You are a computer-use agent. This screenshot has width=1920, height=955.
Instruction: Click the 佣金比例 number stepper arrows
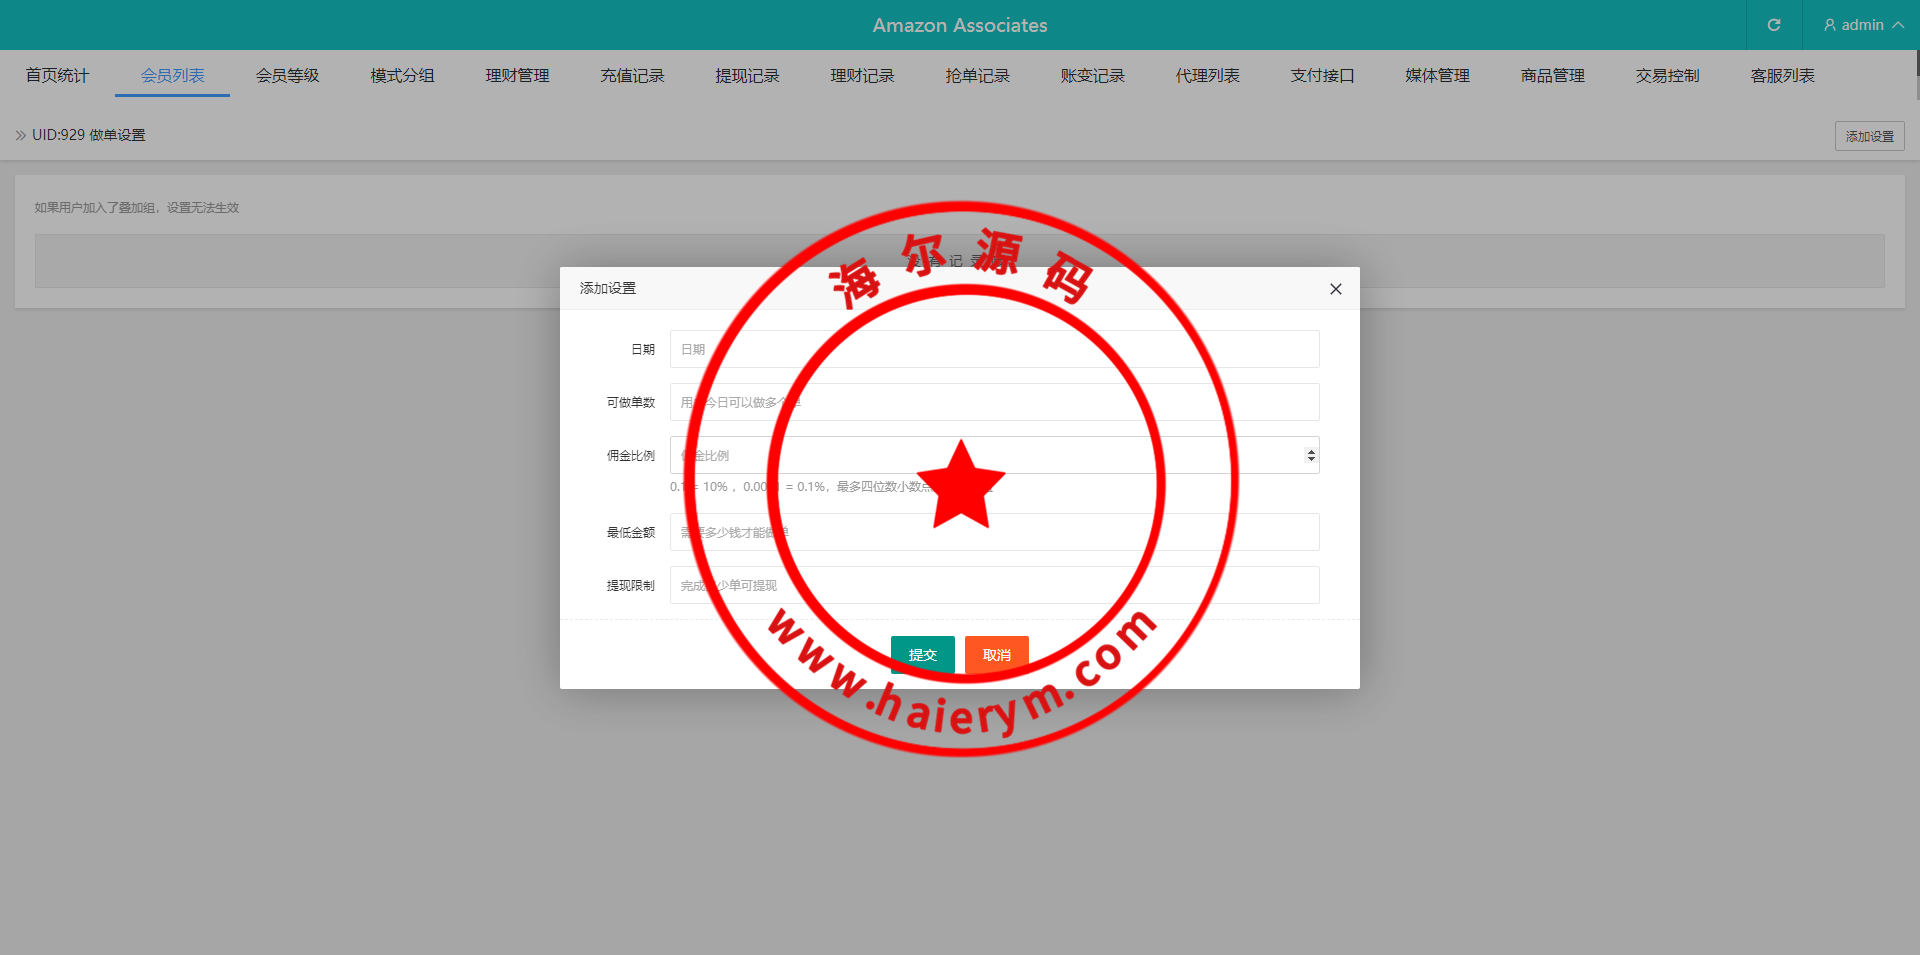tap(1311, 456)
